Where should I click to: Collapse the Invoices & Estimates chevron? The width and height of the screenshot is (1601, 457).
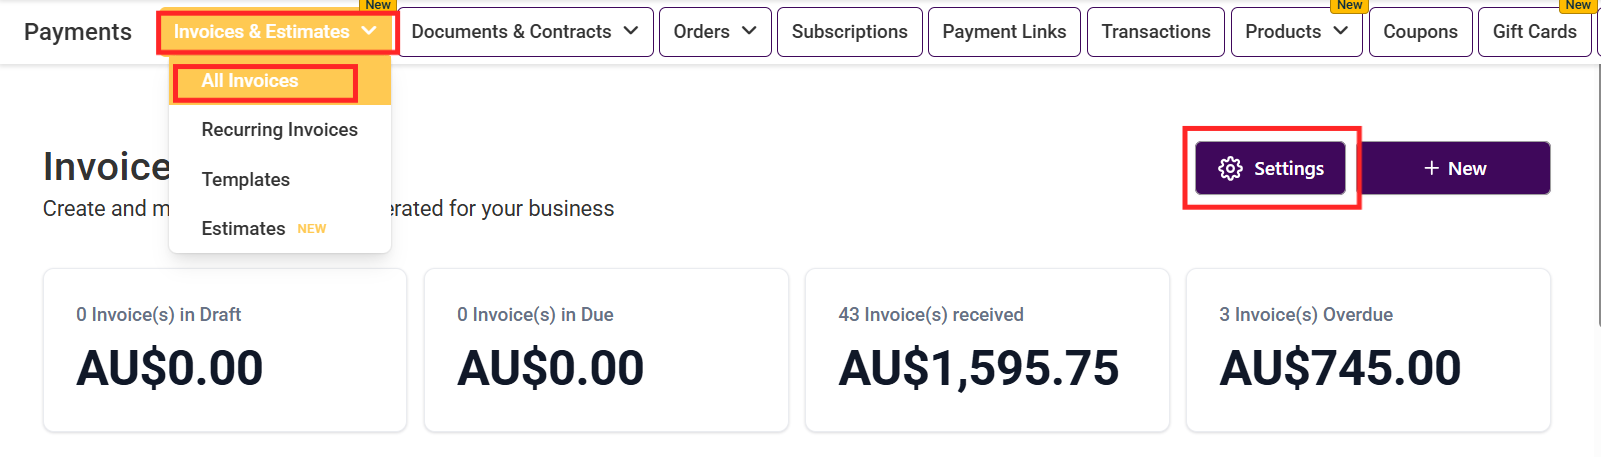pos(369,31)
